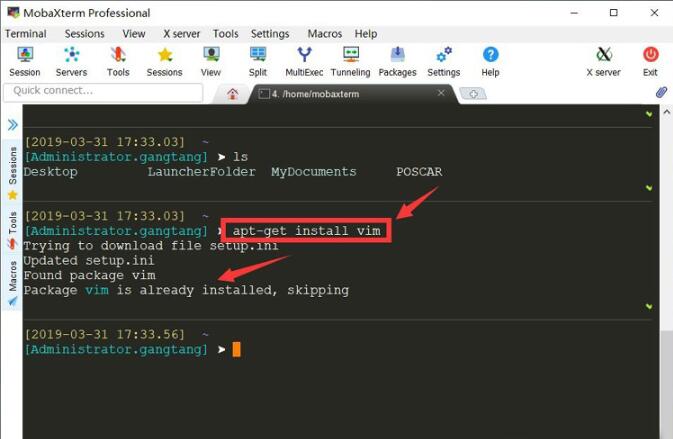Maximize the MobaXterm window
This screenshot has width=673, height=439.
click(614, 12)
